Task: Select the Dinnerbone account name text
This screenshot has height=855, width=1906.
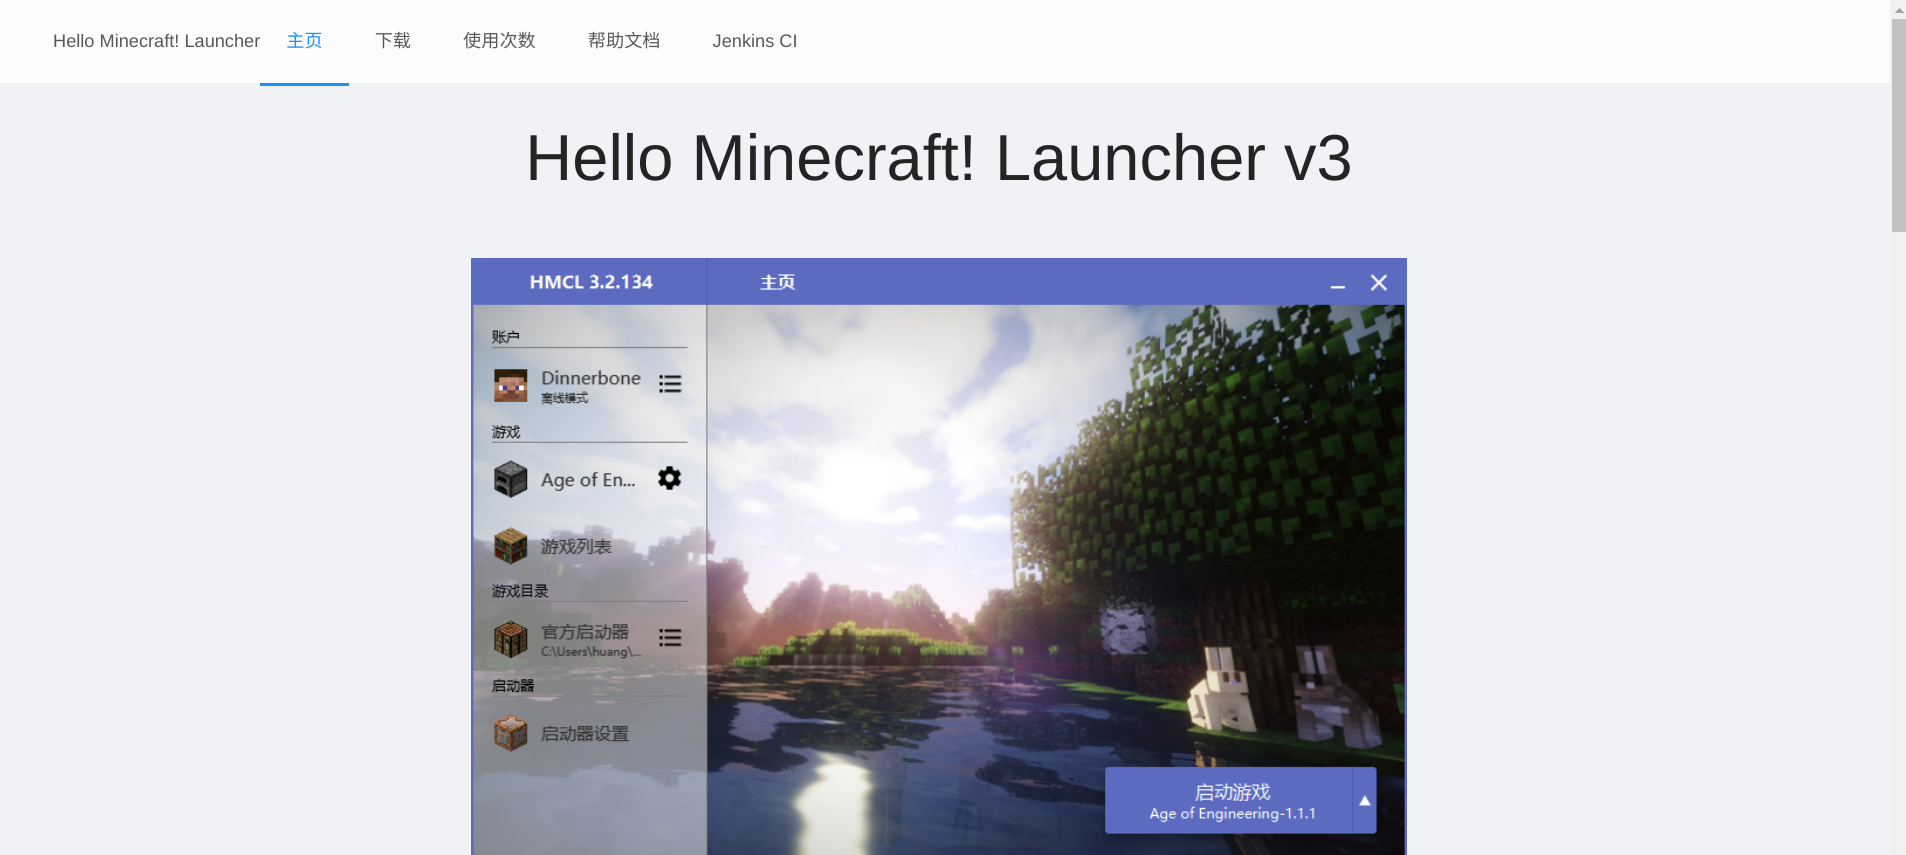Action: click(x=591, y=378)
